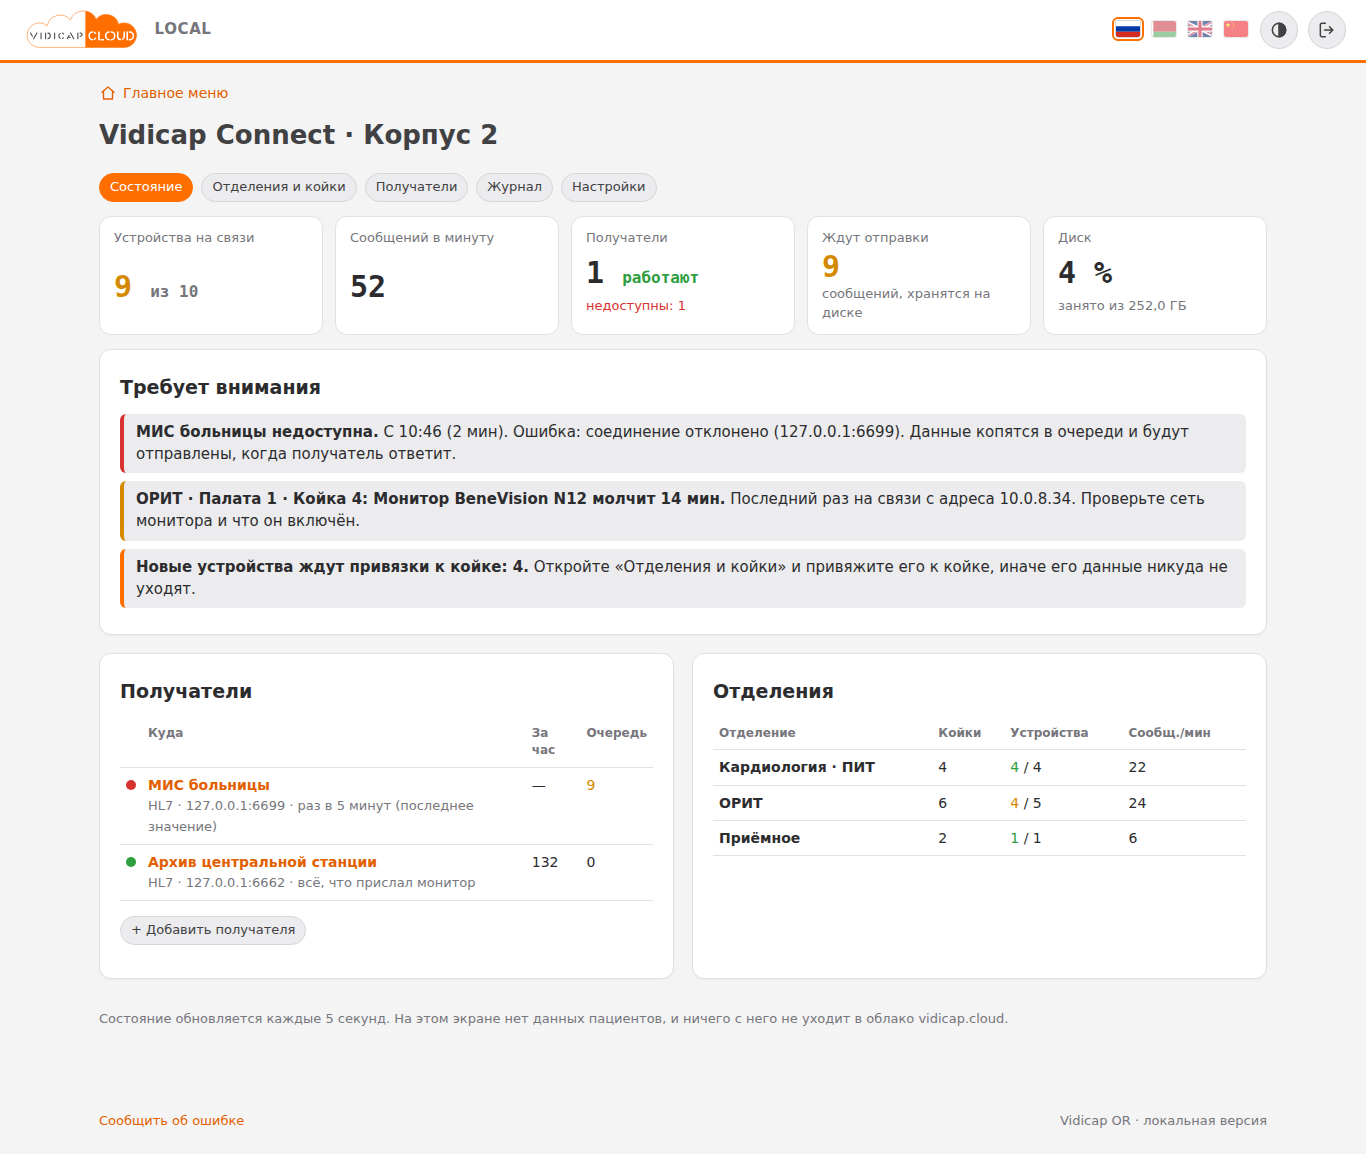This screenshot has width=1366, height=1154.
Task: Click the Устройства на связи card title
Action: [x=184, y=238]
